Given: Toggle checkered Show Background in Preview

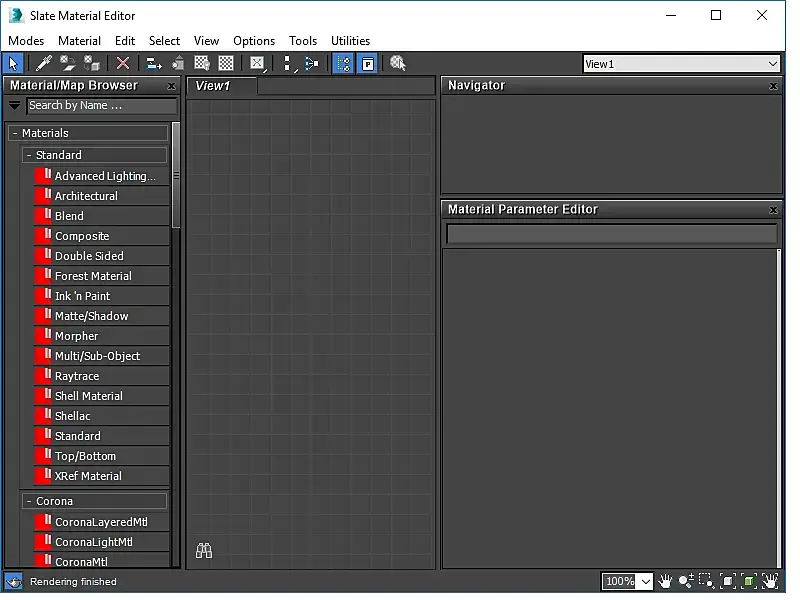Looking at the screenshot, I should click(x=226, y=64).
